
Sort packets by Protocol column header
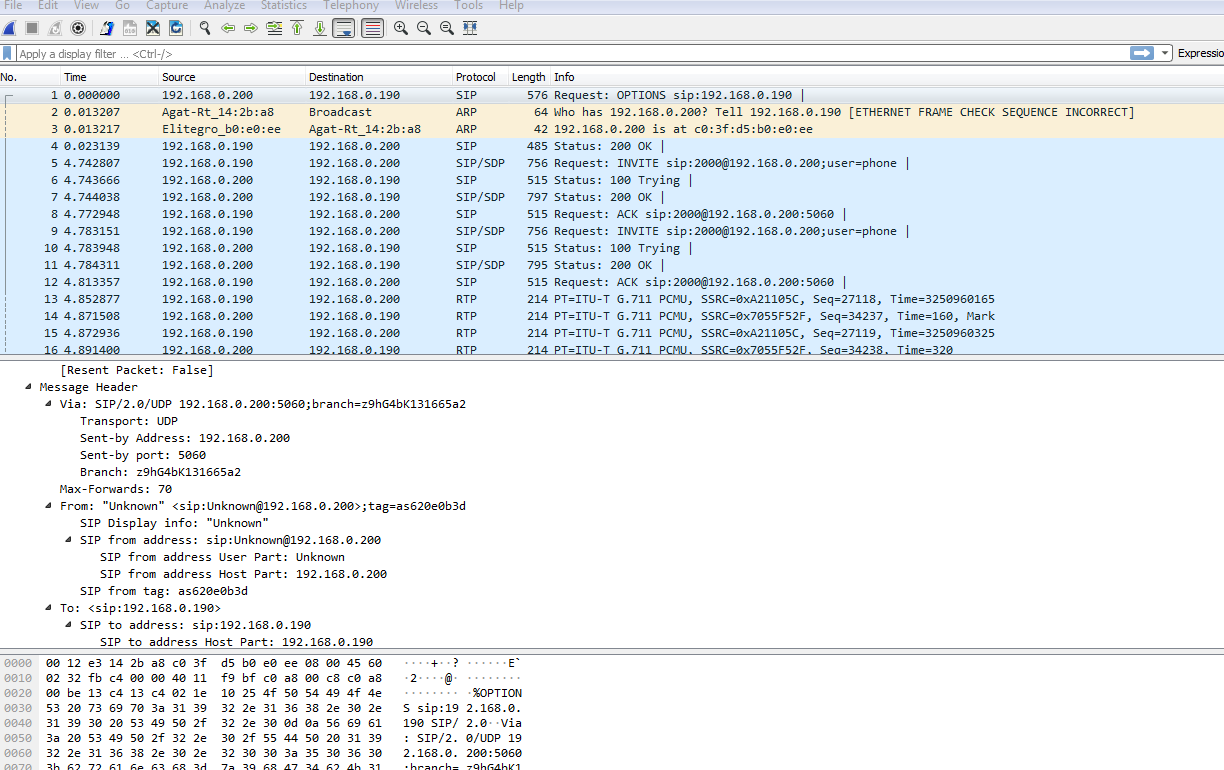(x=476, y=77)
